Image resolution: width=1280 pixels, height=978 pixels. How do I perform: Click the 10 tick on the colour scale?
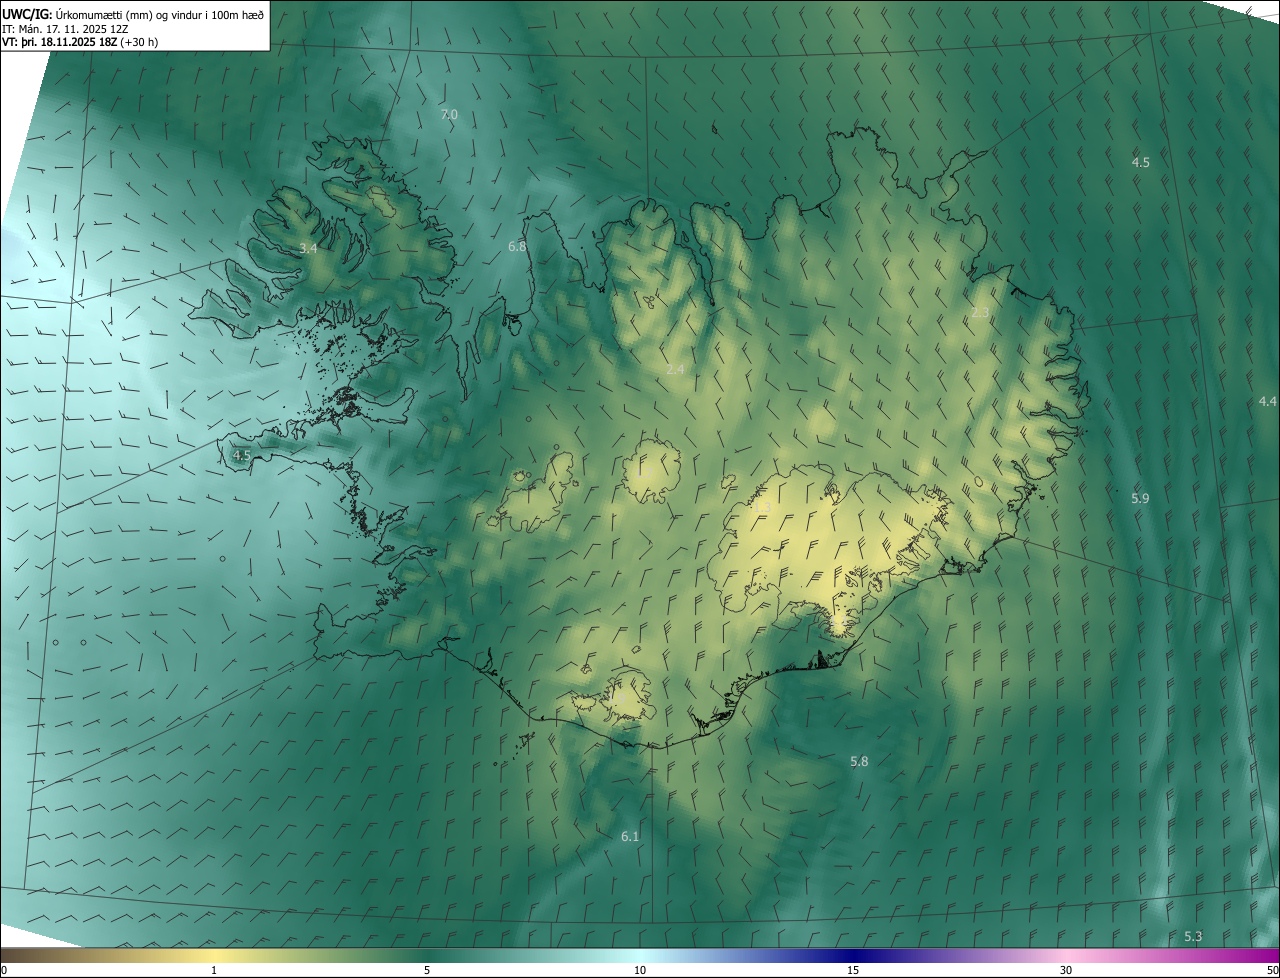pyautogui.click(x=640, y=970)
